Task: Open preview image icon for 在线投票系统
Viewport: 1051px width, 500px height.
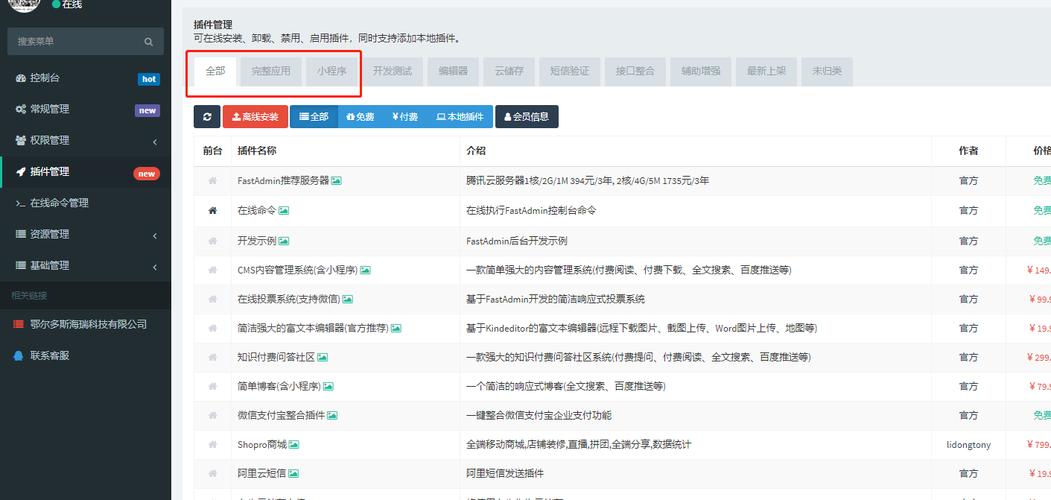Action: 348,299
